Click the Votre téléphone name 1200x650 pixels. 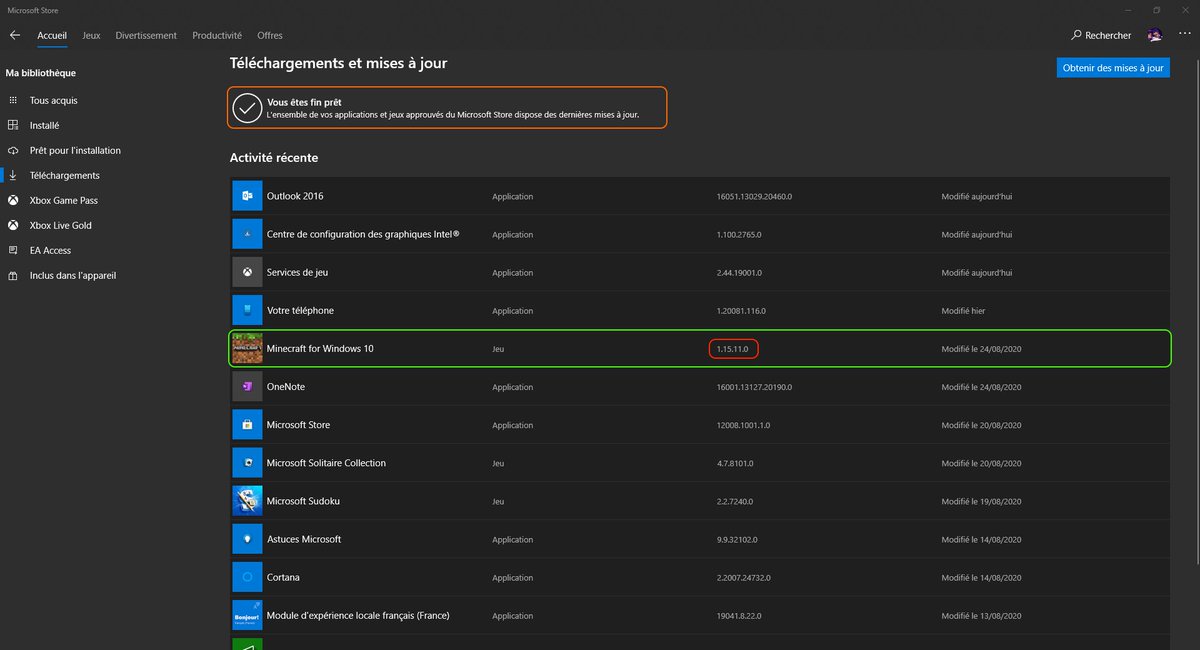click(x=300, y=310)
